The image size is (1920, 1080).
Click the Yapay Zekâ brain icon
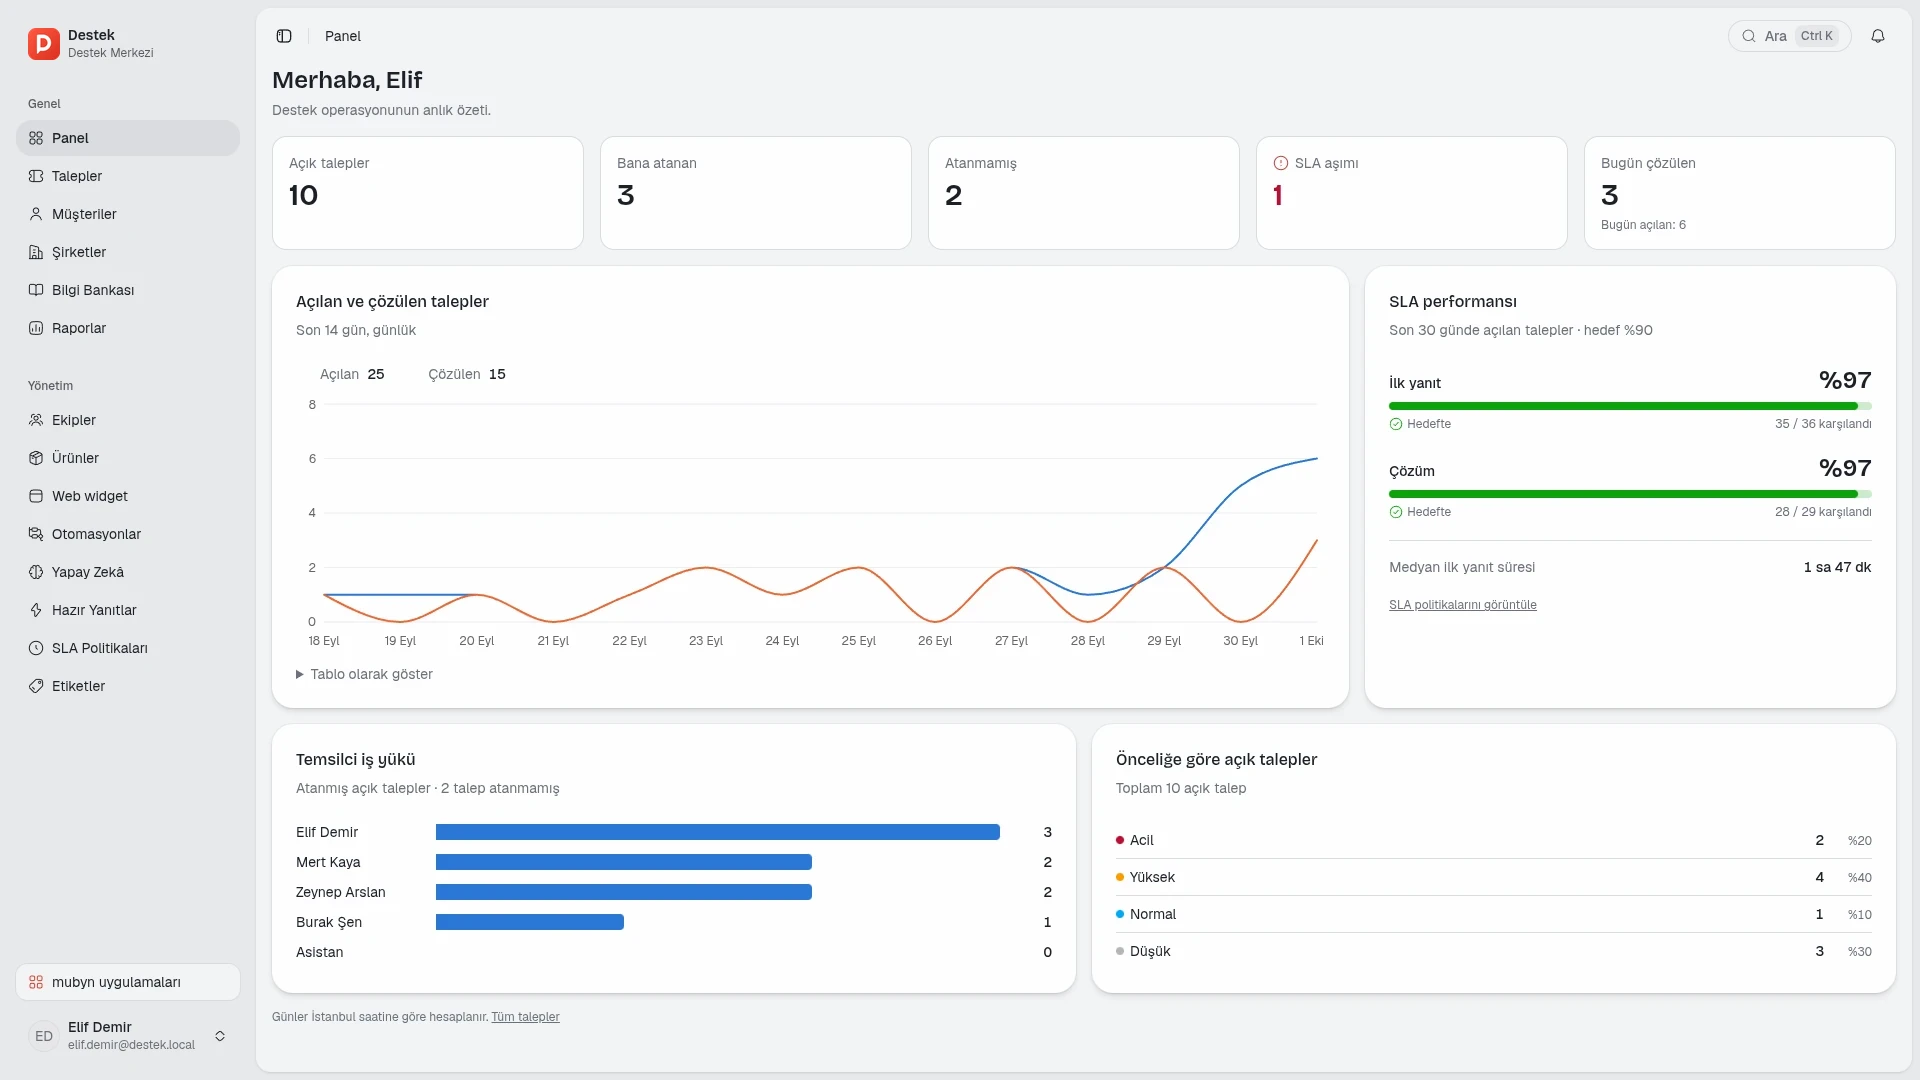click(x=36, y=572)
